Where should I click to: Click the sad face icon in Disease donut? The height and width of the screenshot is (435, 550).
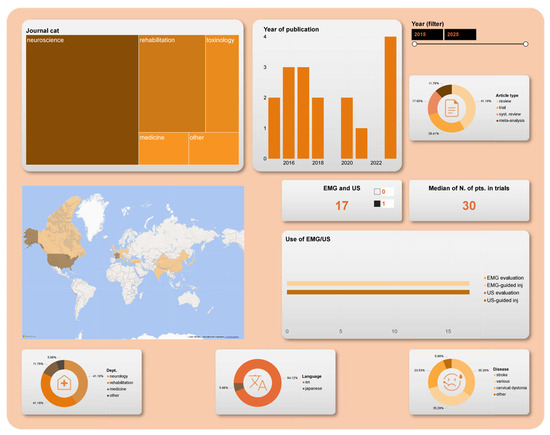pyautogui.click(x=451, y=382)
